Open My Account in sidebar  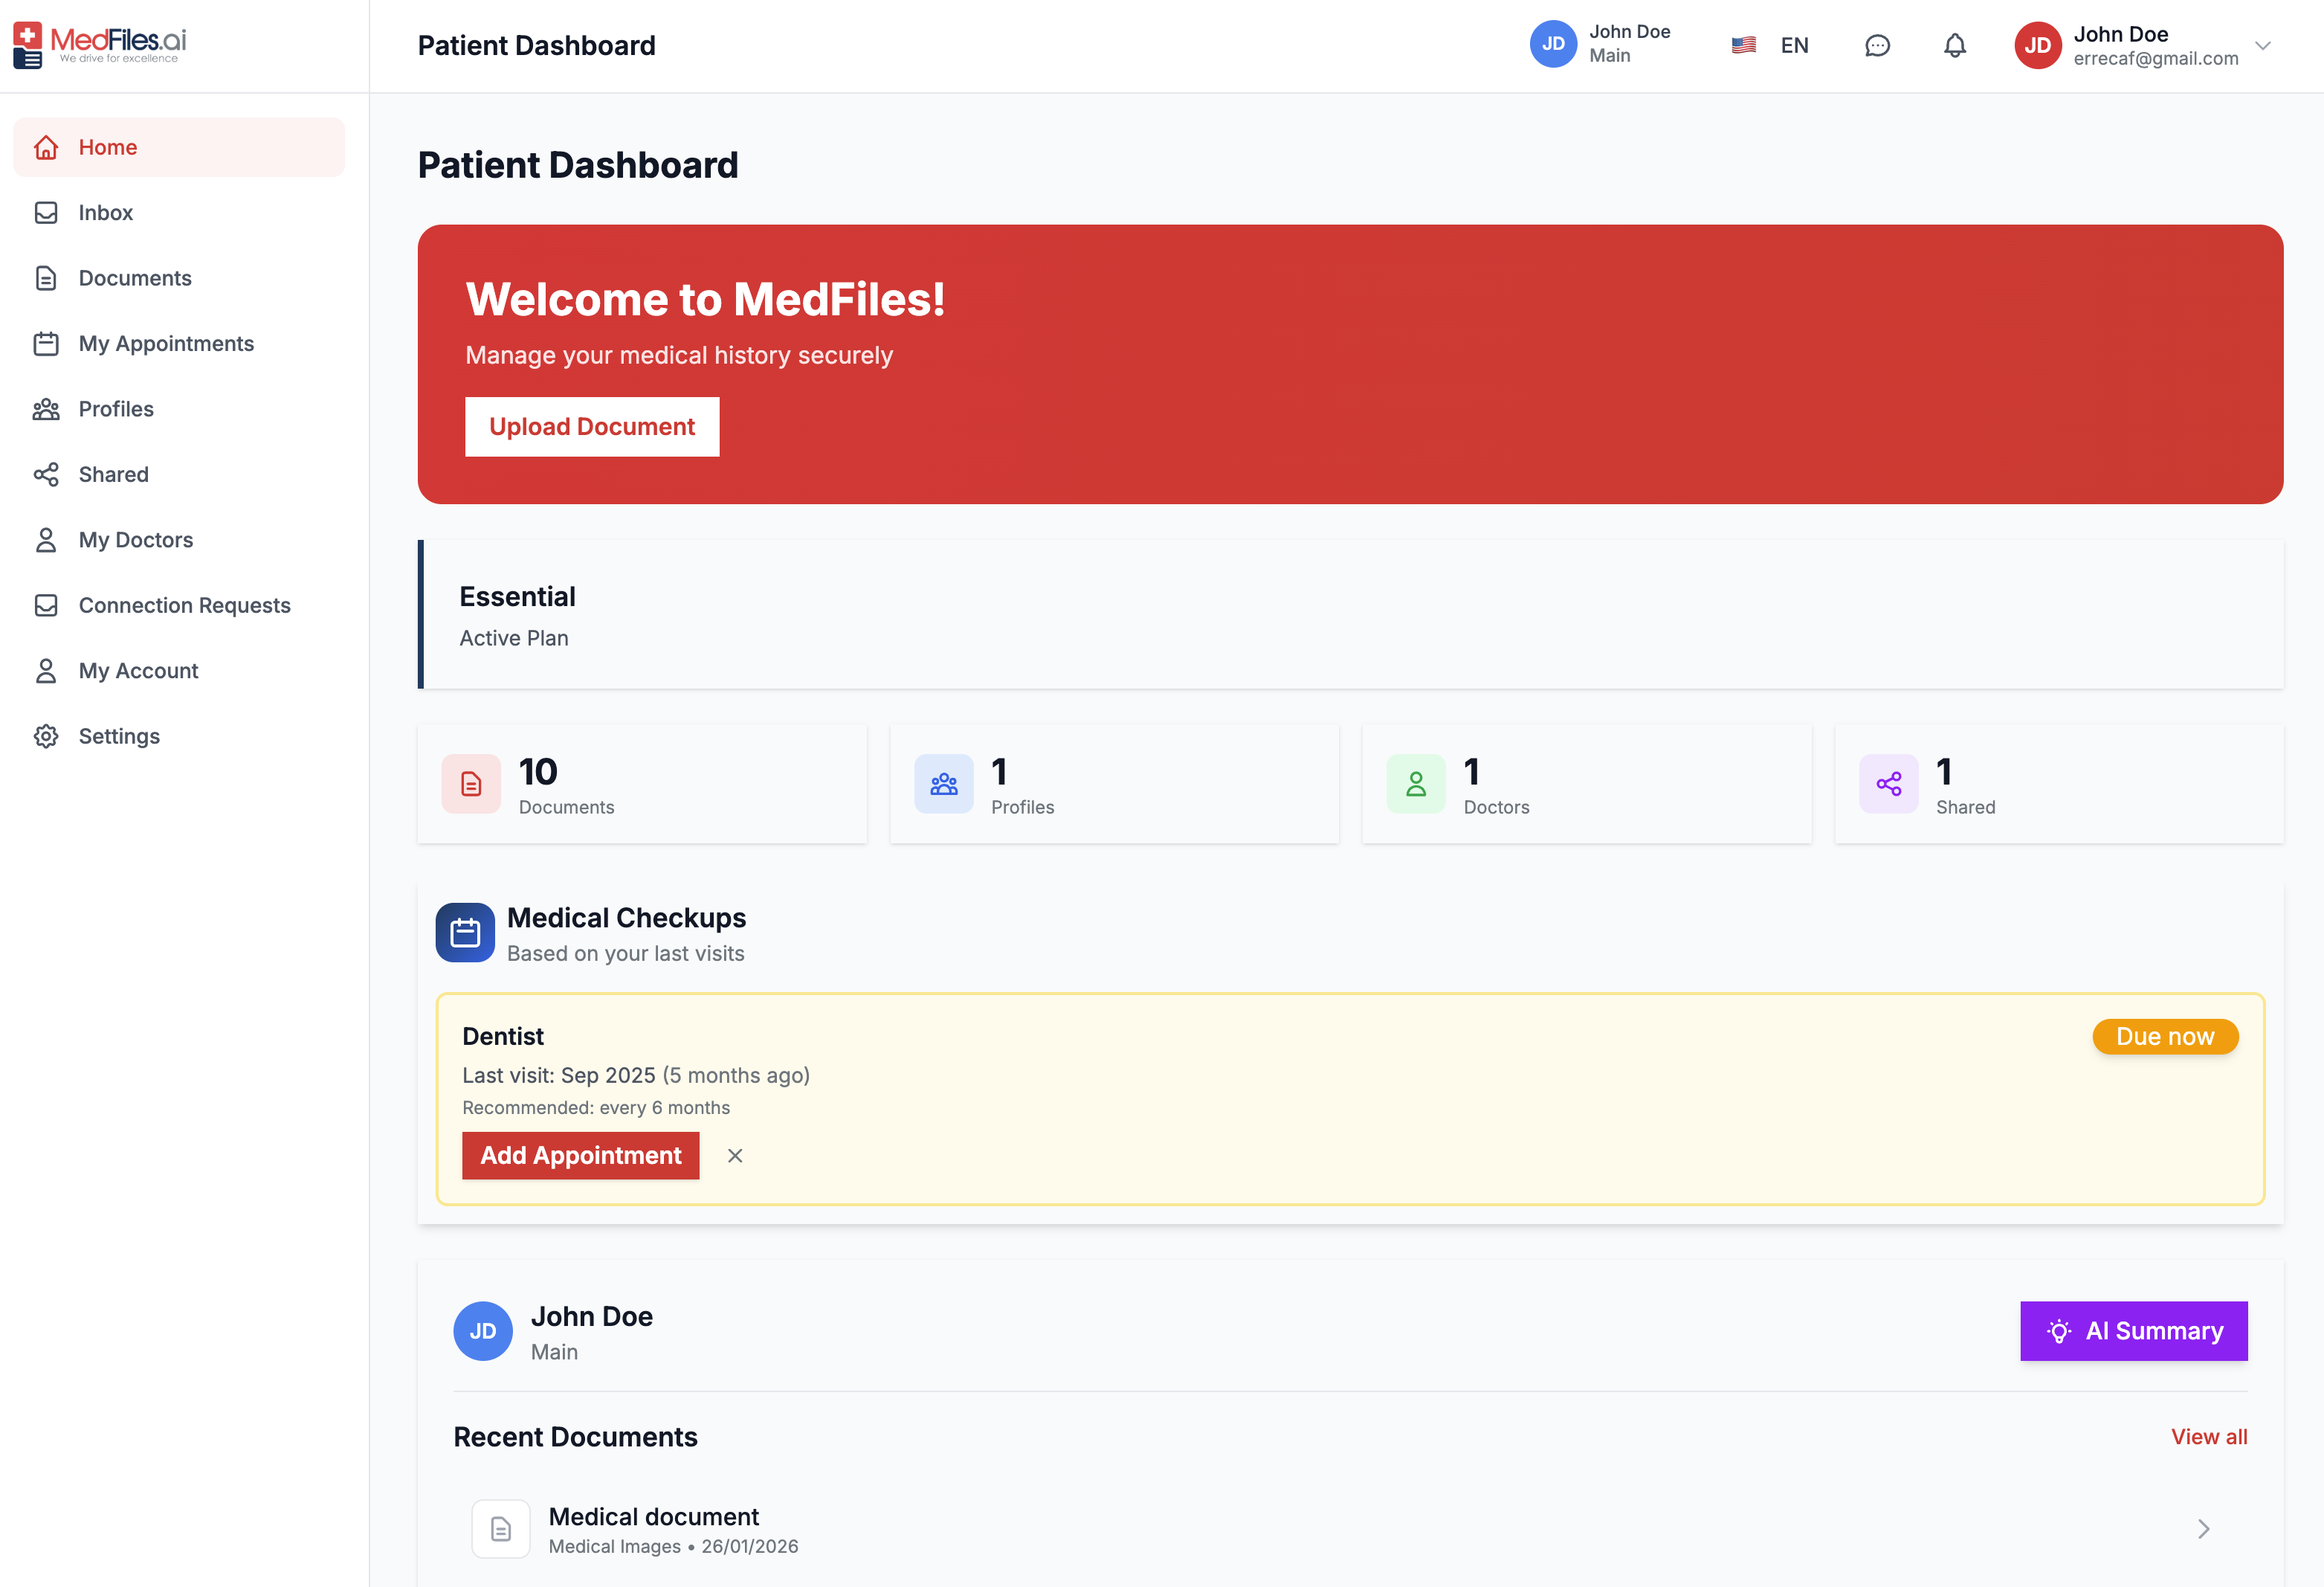pyautogui.click(x=179, y=671)
